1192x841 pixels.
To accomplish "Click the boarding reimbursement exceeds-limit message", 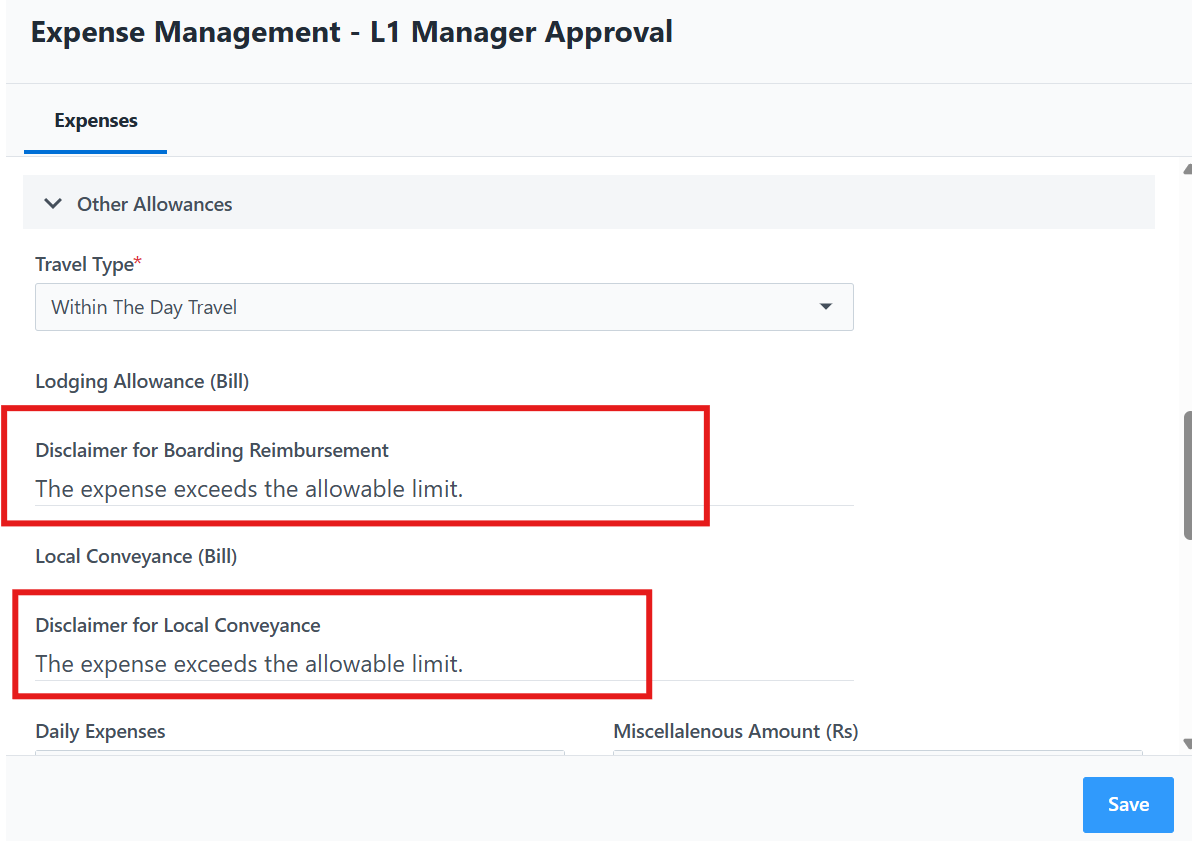I will coord(249,489).
